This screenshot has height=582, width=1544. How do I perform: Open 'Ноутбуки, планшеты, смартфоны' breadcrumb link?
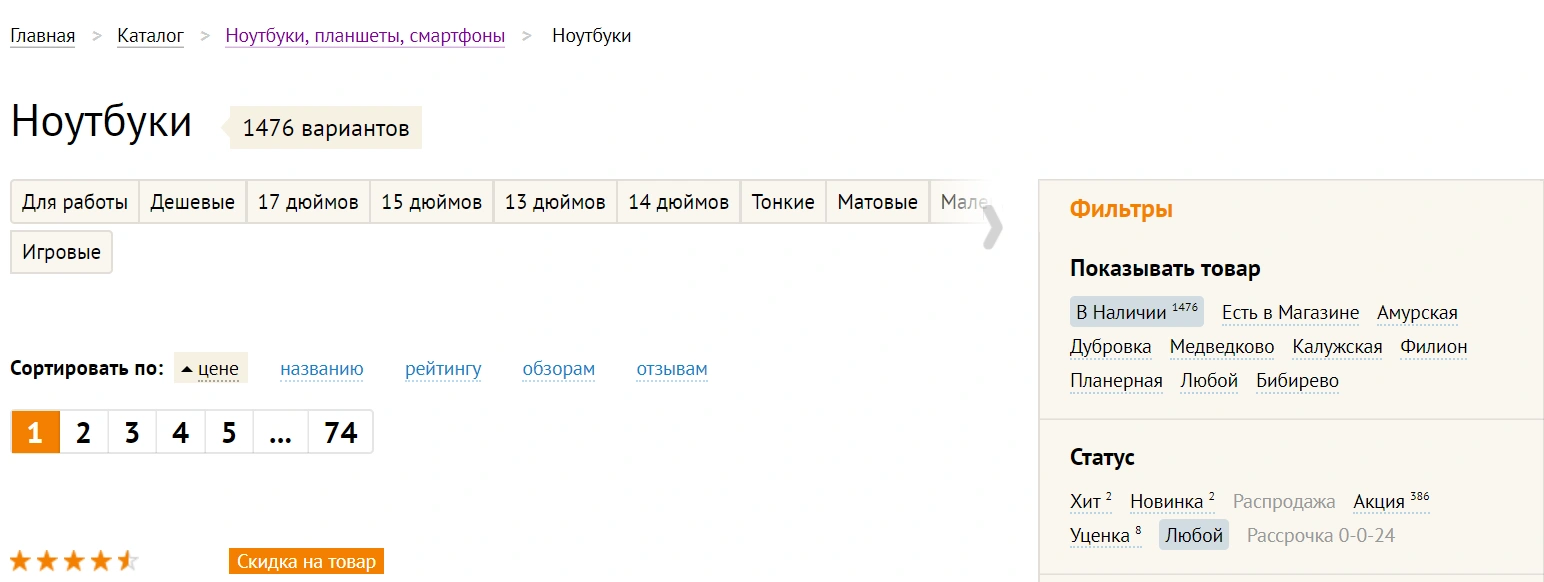coord(365,36)
